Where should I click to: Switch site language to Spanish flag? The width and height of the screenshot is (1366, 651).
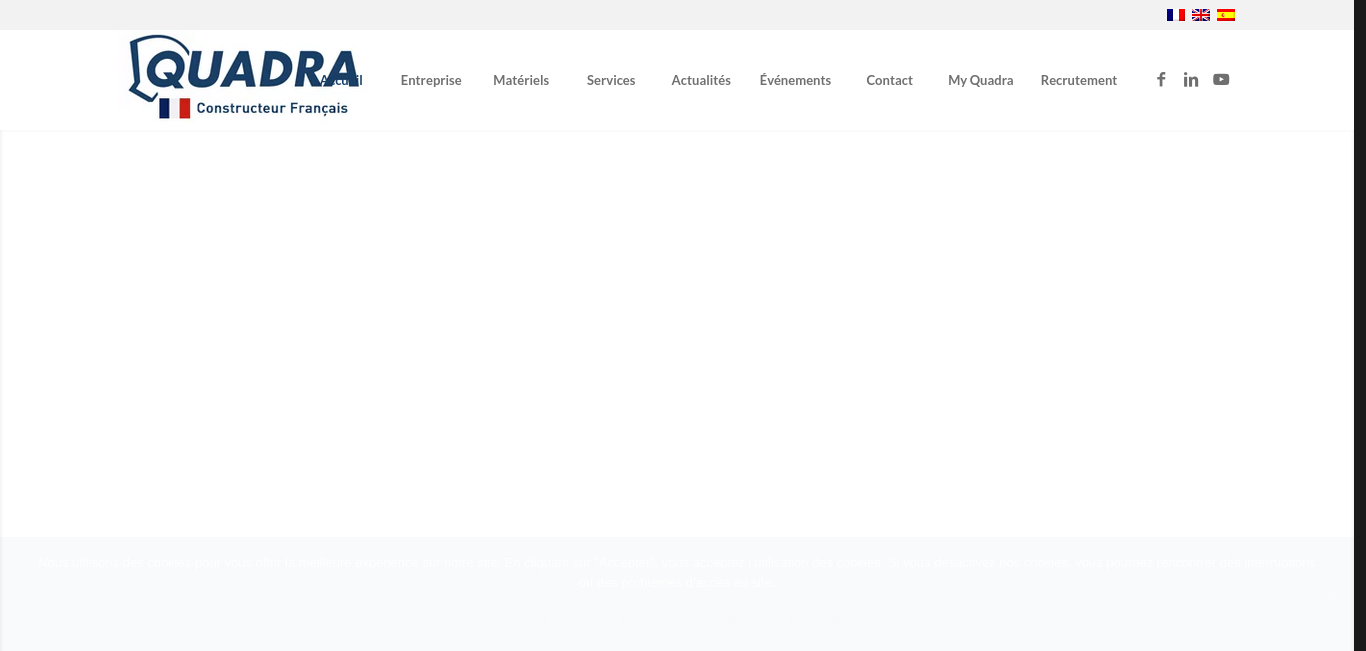point(1226,15)
